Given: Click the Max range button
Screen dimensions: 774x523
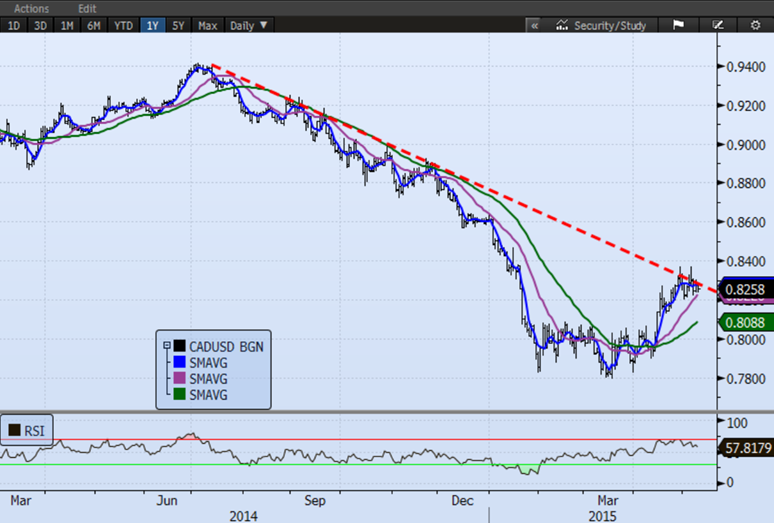Looking at the screenshot, I should (x=208, y=25).
